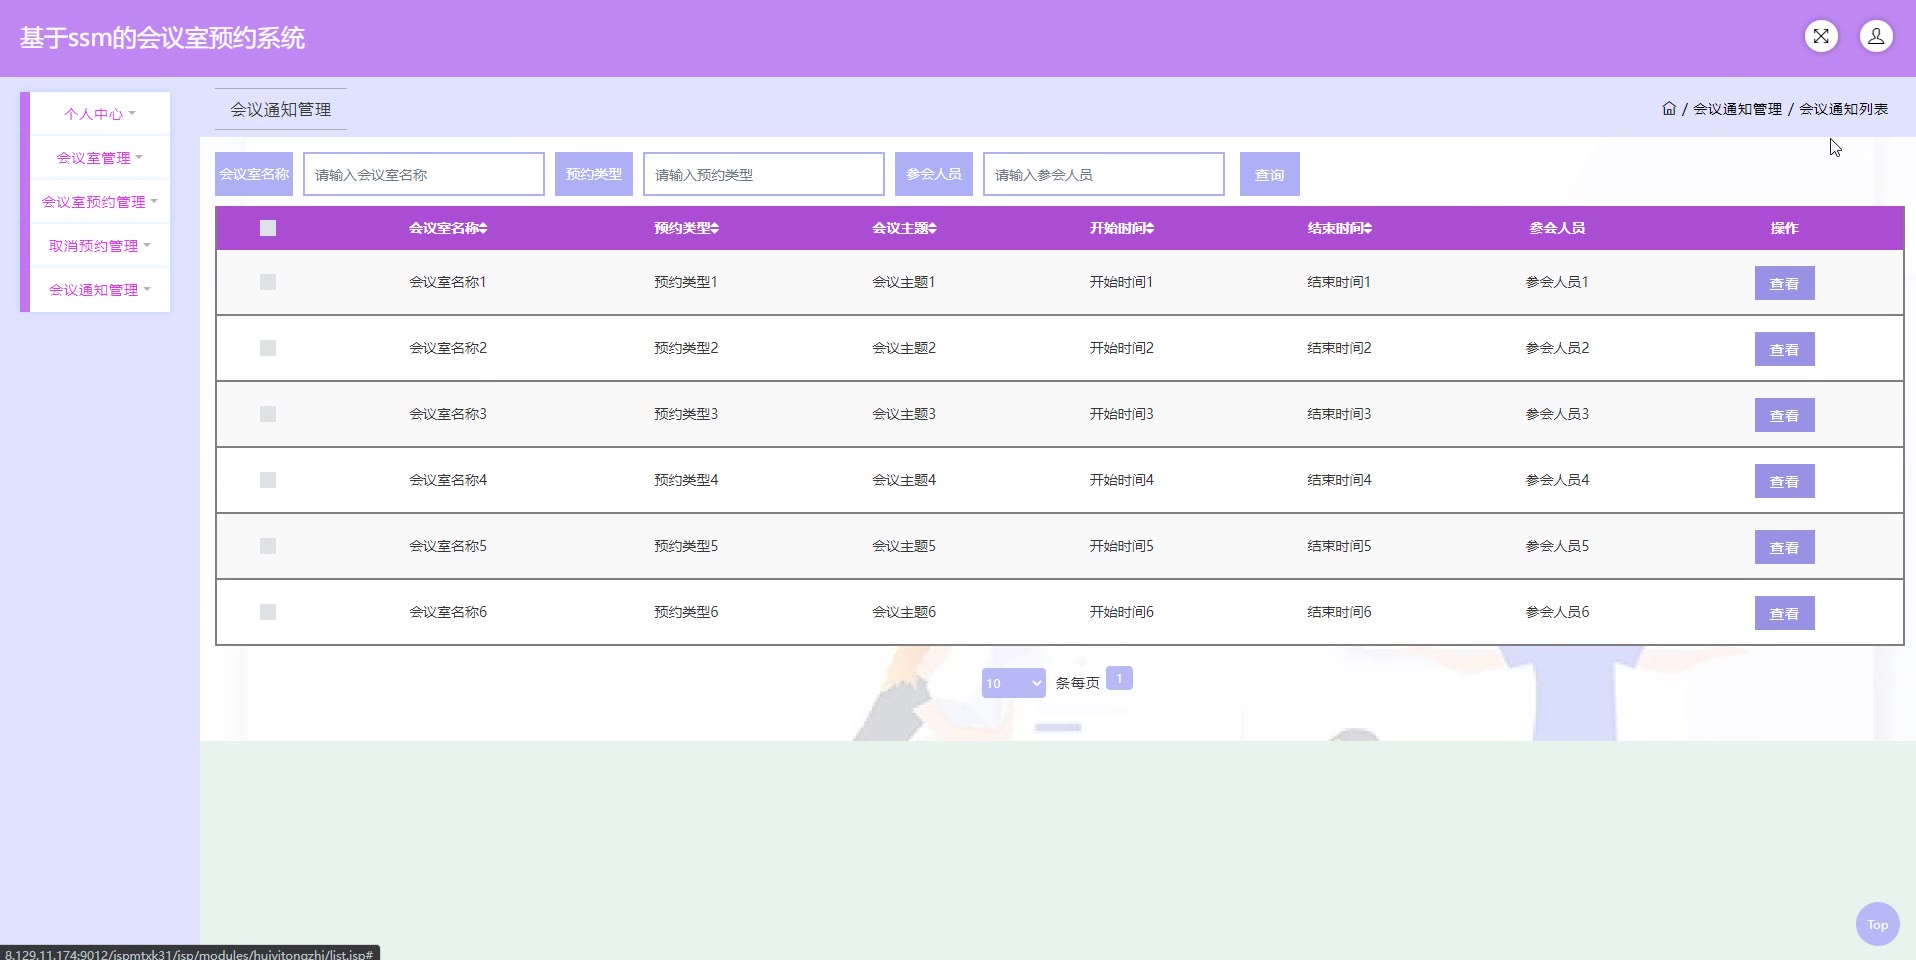Click 会议通知管理 in the breadcrumb
This screenshot has height=960, width=1916.
(1737, 109)
